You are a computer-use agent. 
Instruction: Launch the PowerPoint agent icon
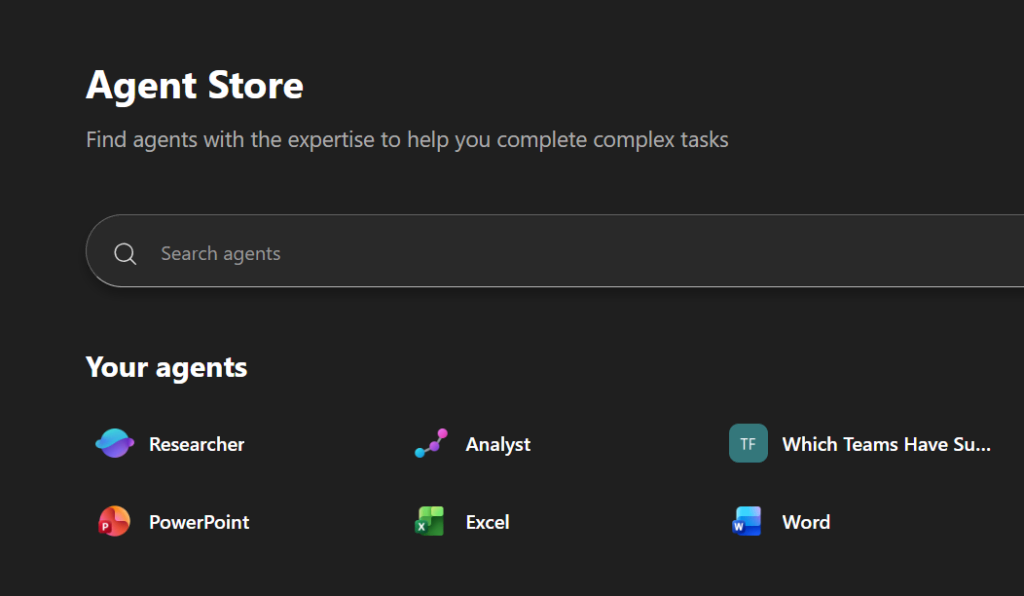point(114,521)
